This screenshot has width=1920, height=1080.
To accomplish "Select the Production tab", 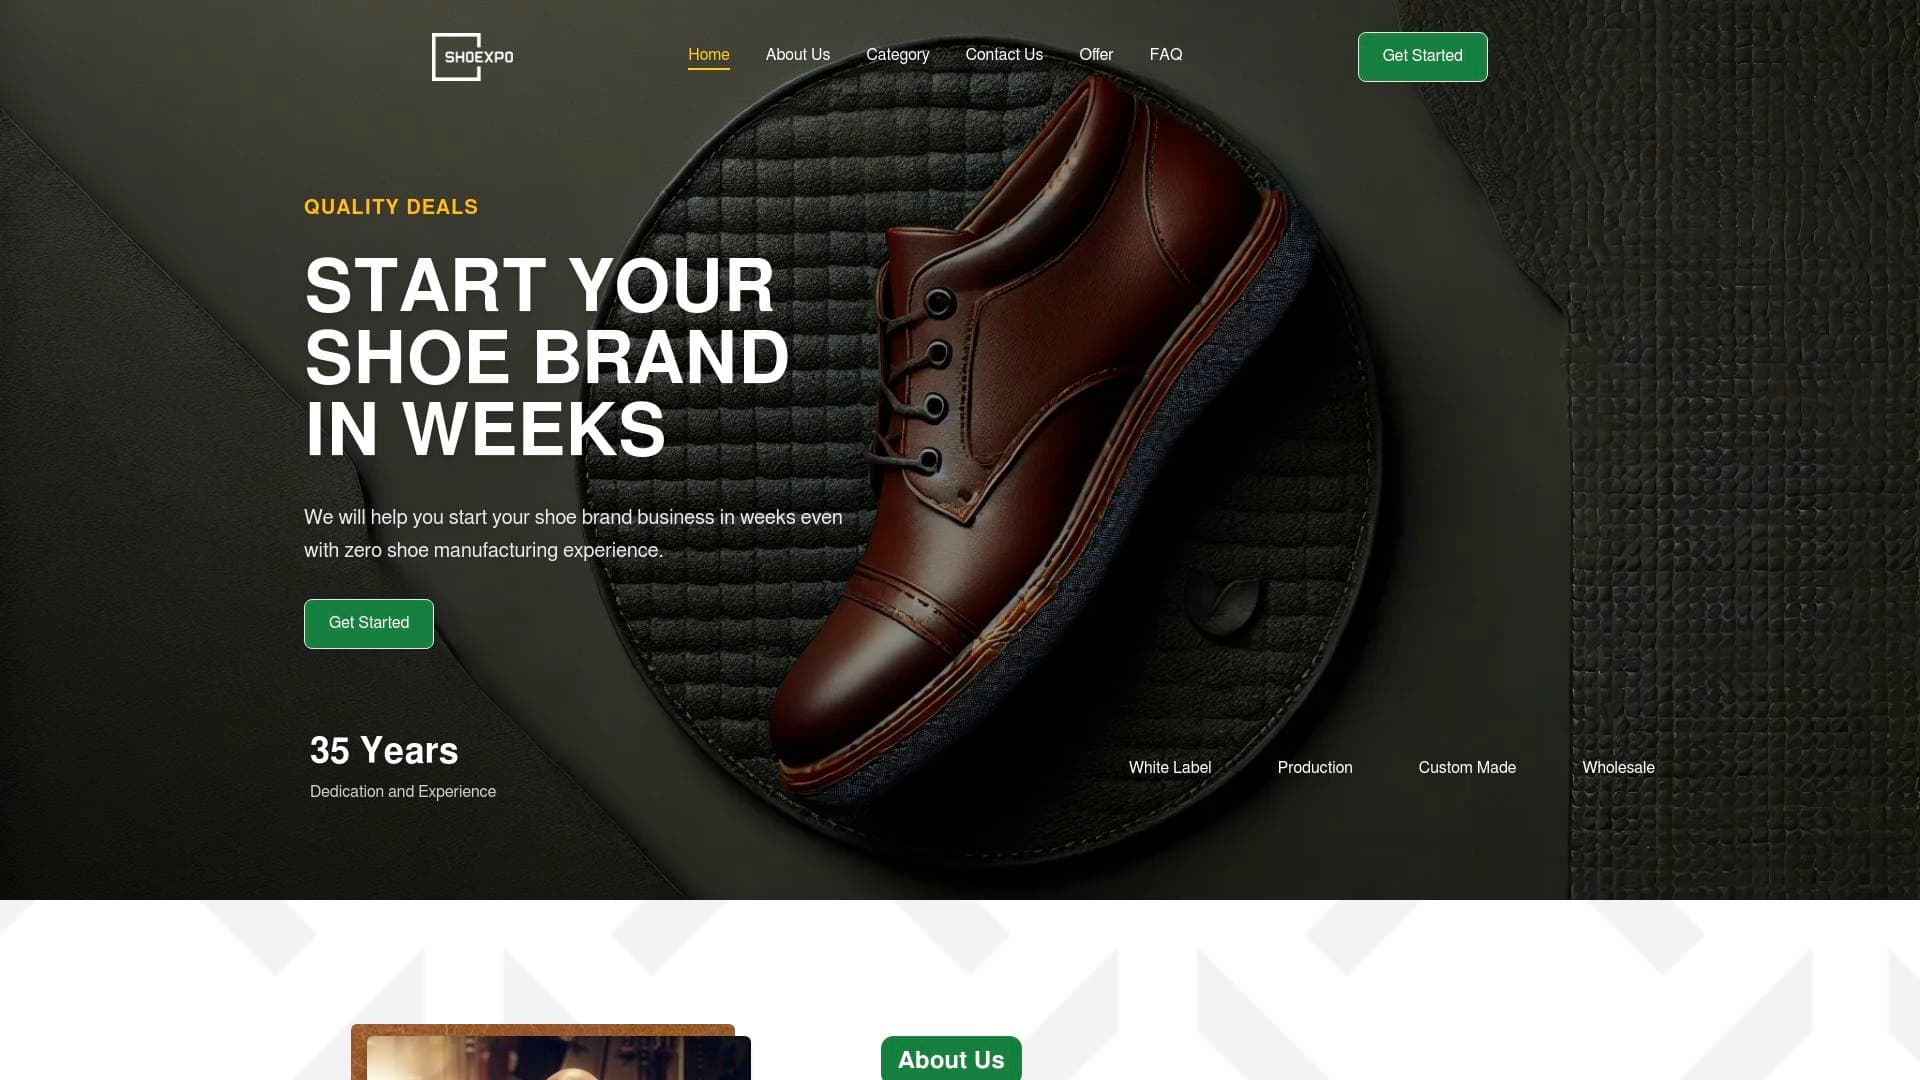I will 1314,767.
